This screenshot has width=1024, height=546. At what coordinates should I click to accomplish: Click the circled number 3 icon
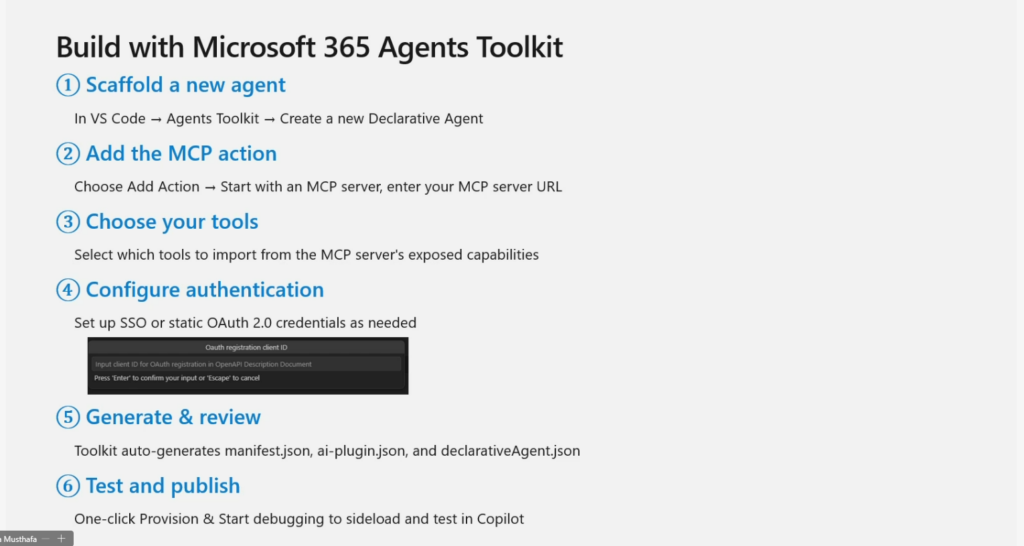tap(68, 222)
